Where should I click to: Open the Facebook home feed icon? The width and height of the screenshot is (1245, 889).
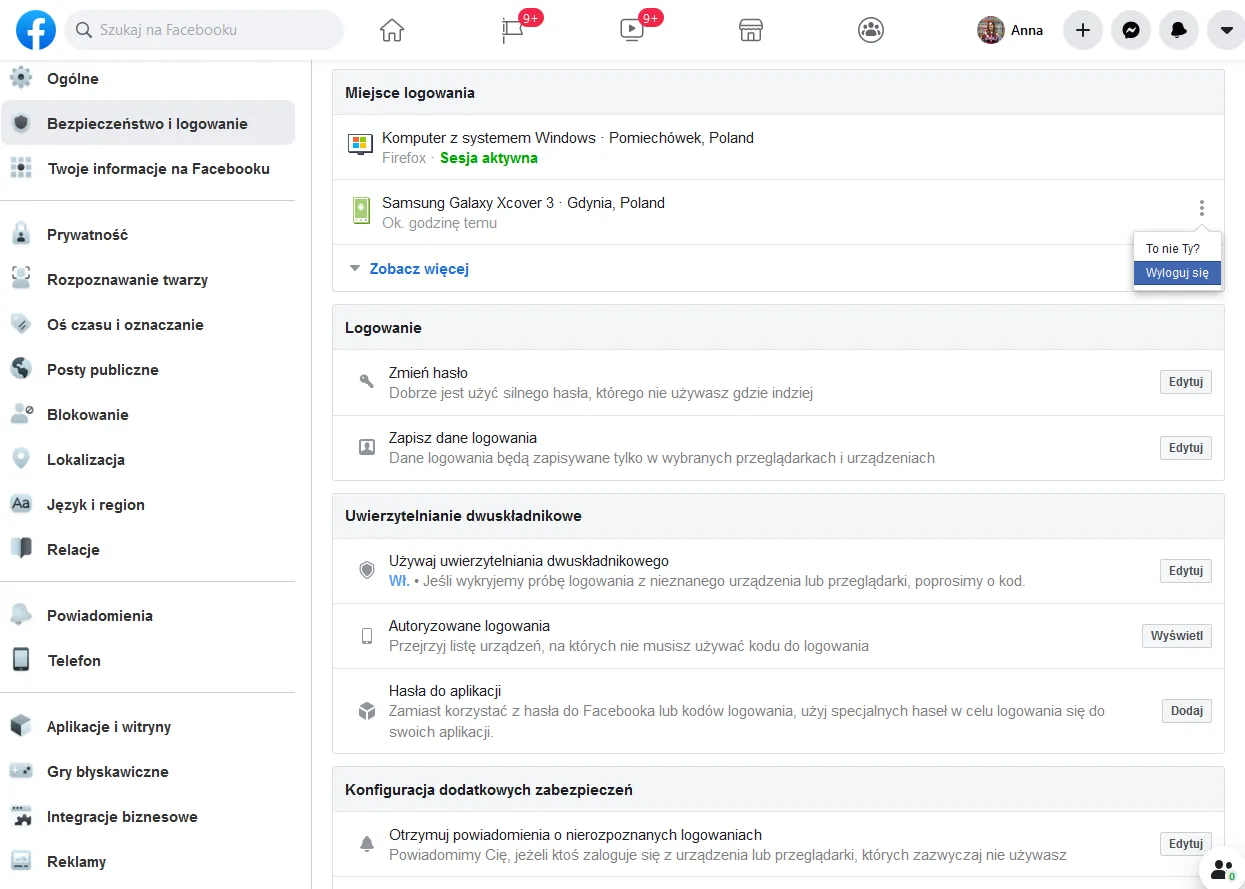click(392, 30)
